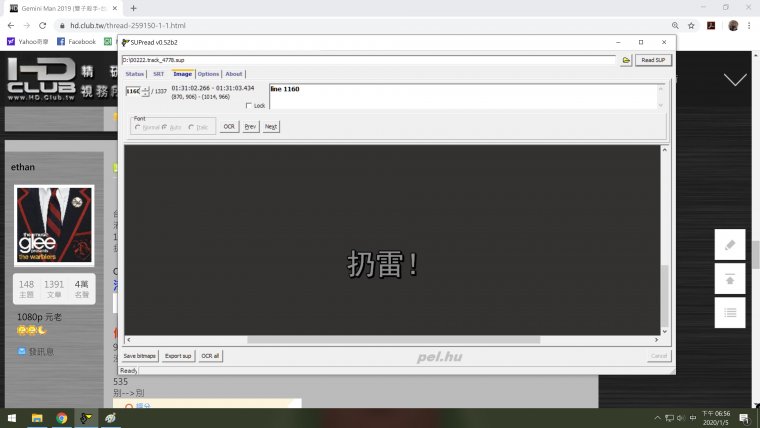Open the Facebook bookmark
The height and width of the screenshot is (428, 760).
(77, 42)
